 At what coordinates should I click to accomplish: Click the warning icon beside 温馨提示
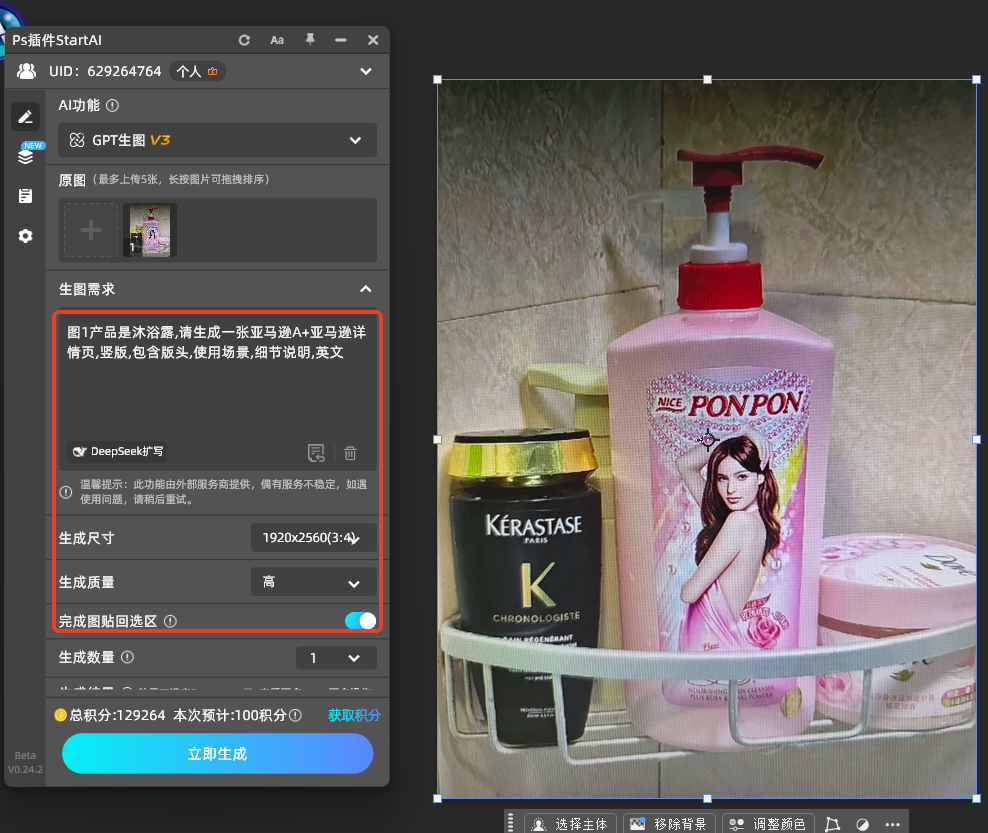tap(66, 492)
